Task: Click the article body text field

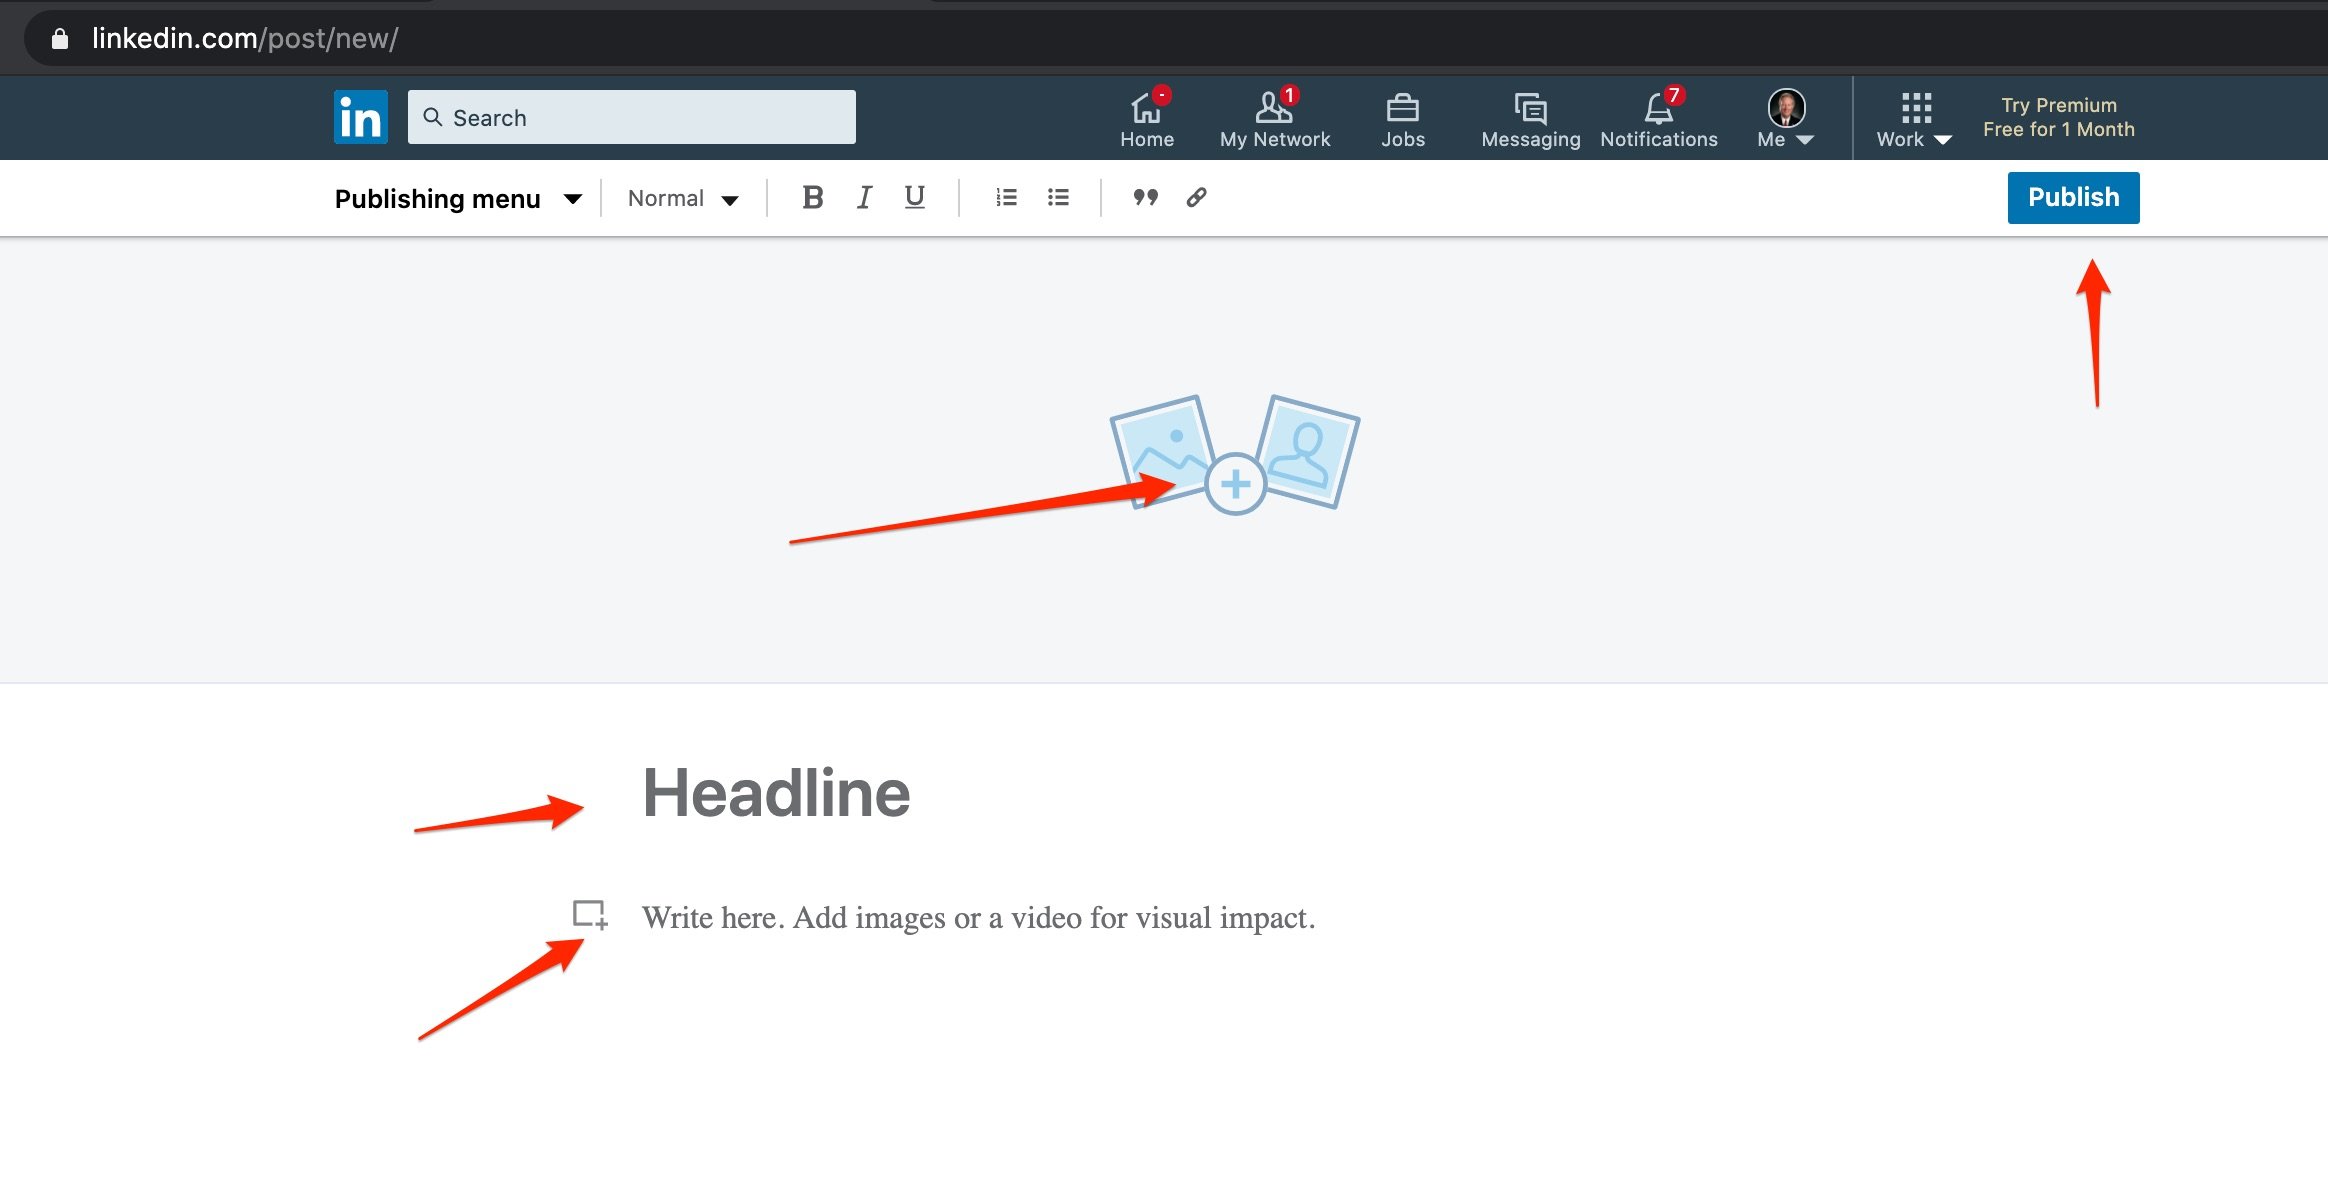Action: point(977,917)
